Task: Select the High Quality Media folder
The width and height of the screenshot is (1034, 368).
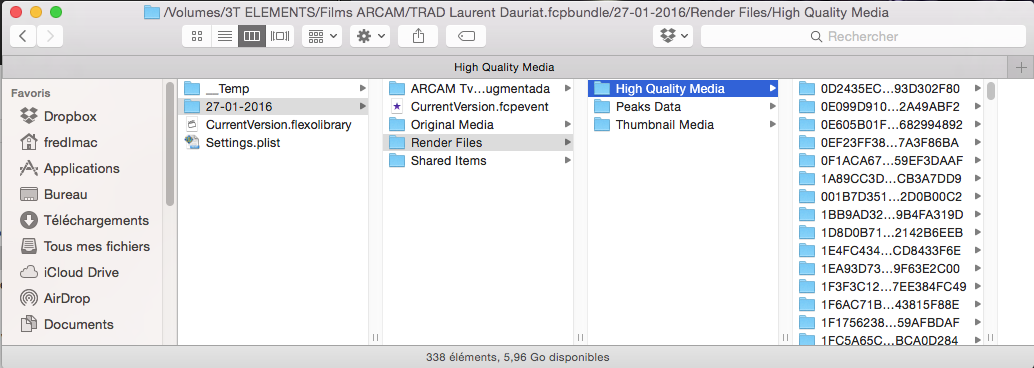Action: (x=683, y=88)
